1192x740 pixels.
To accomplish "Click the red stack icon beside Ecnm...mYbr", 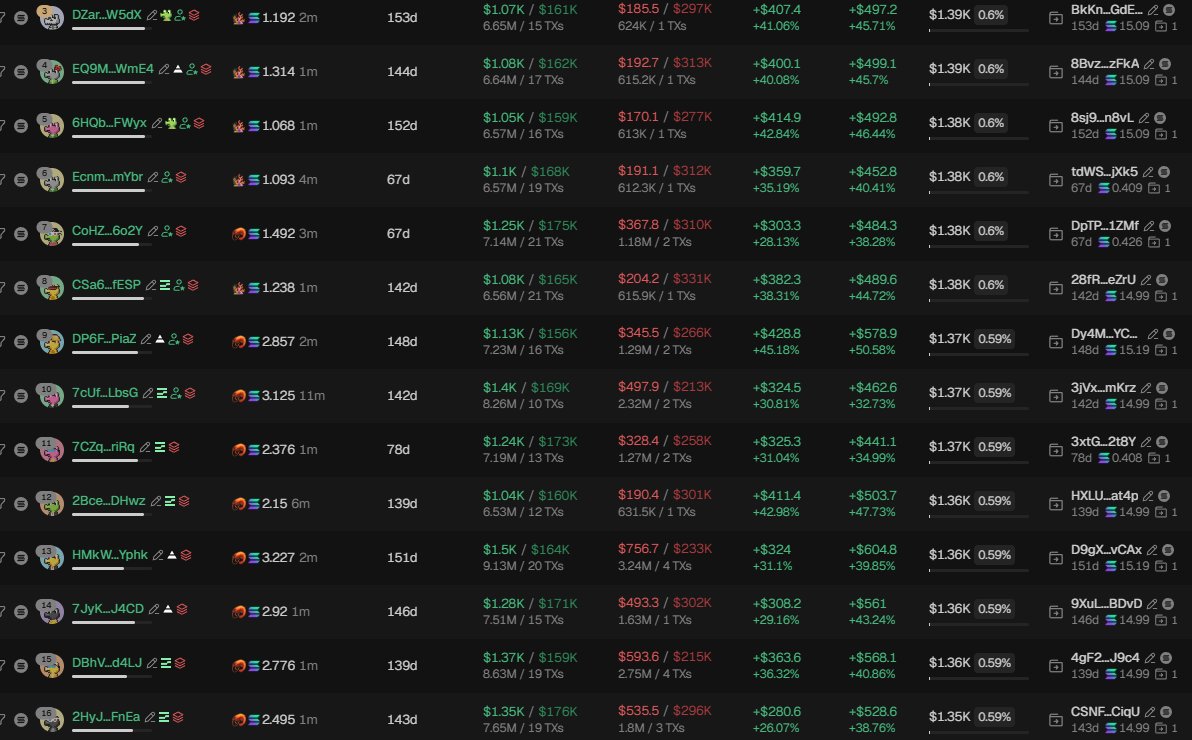I will pyautogui.click(x=181, y=177).
